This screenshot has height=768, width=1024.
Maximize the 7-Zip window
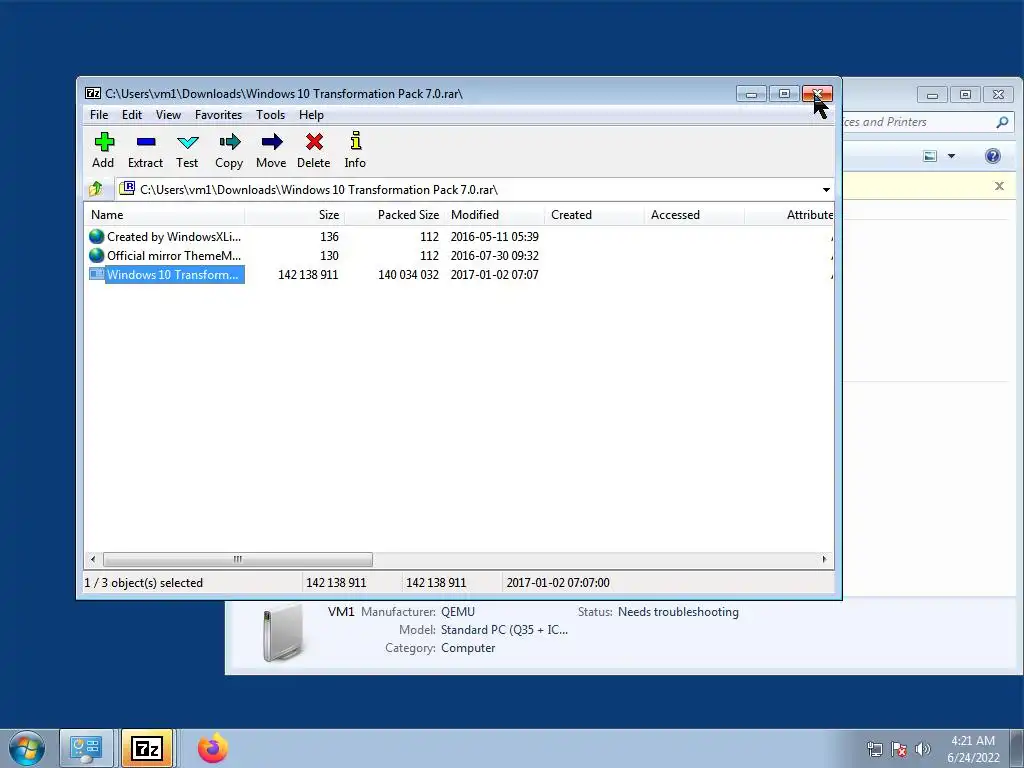pos(784,94)
